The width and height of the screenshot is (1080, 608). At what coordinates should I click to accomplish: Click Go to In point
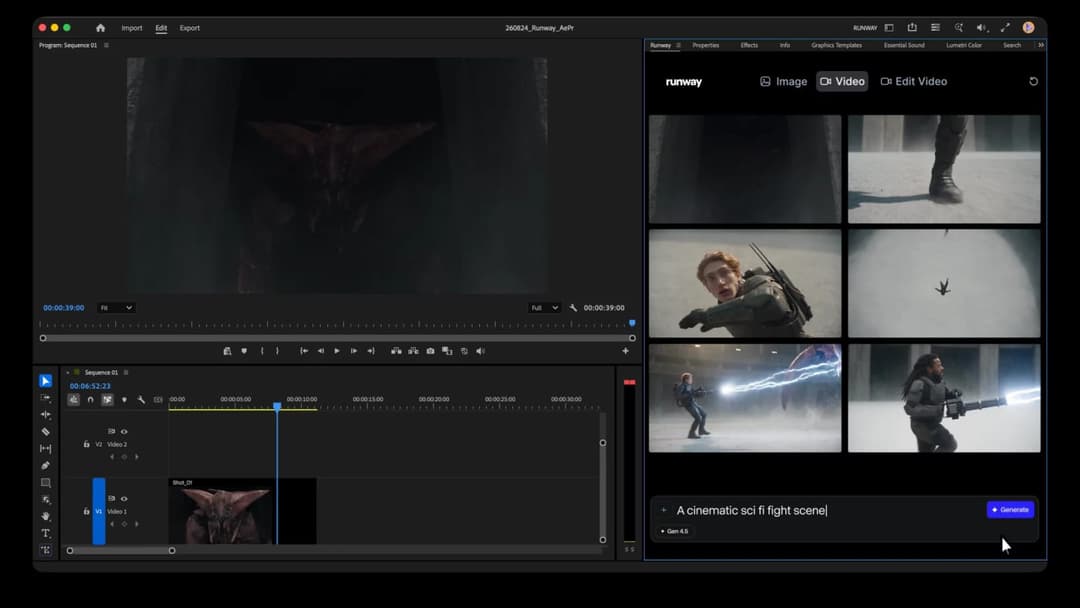click(304, 351)
